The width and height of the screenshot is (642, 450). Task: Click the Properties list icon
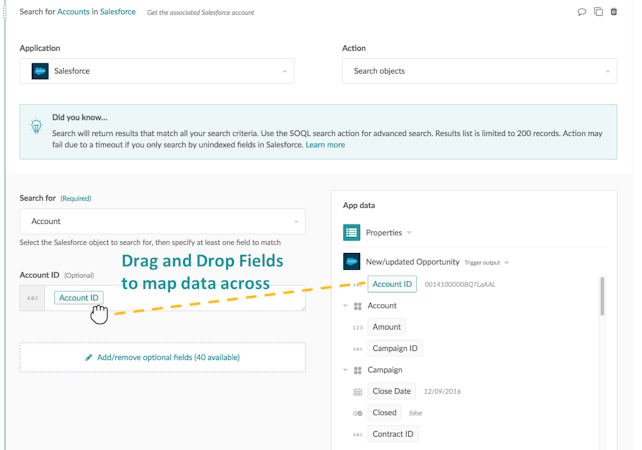coord(352,233)
